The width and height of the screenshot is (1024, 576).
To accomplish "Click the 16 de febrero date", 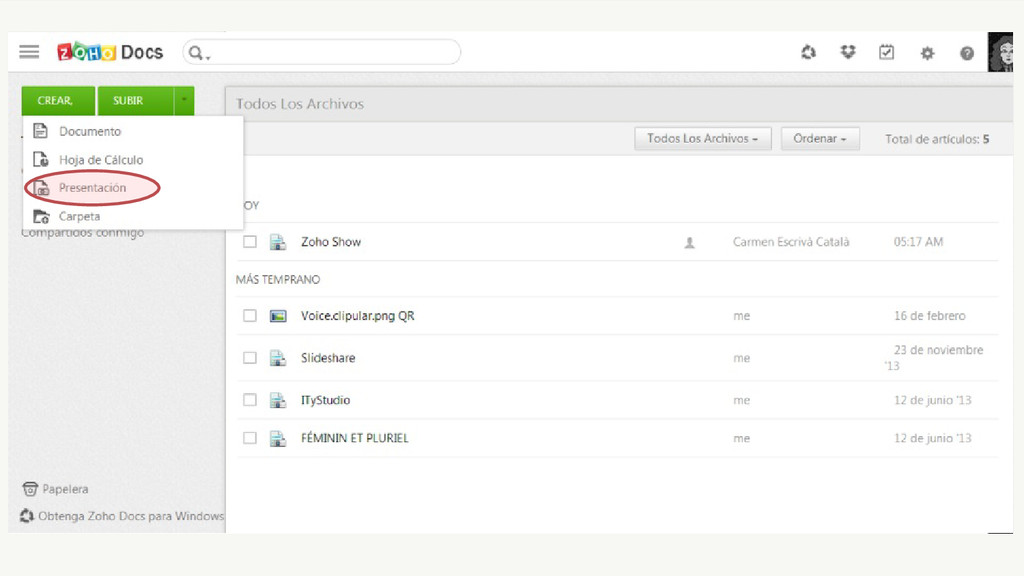I will click(929, 316).
